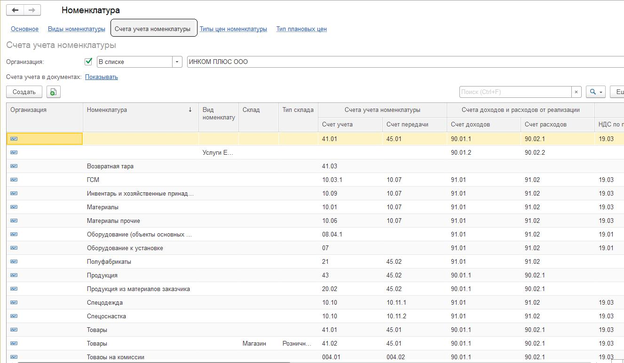Click the Организация column header
This screenshot has width=624, height=363.
45,117
